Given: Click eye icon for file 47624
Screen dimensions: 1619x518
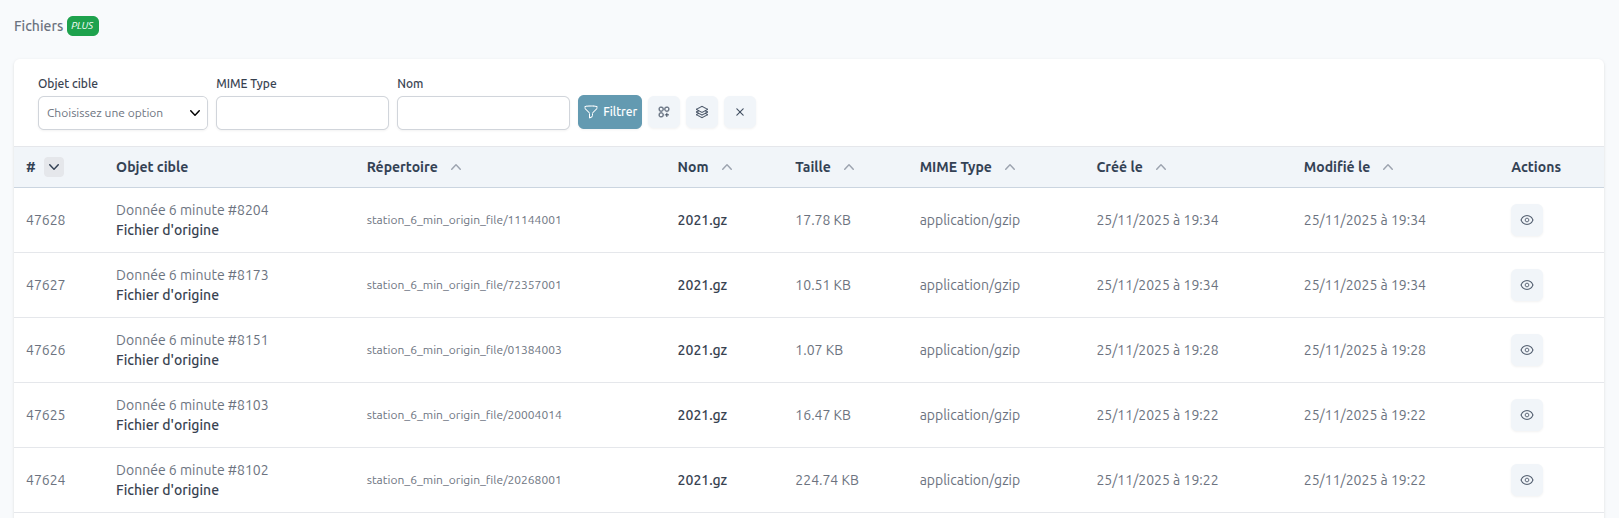Looking at the screenshot, I should click(x=1526, y=480).
